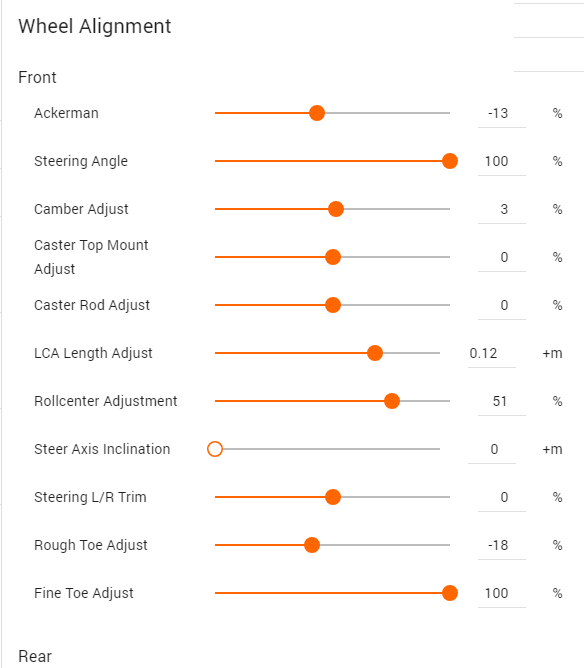The height and width of the screenshot is (668, 584).
Task: Click the Ackerman slider handle
Action: [316, 113]
